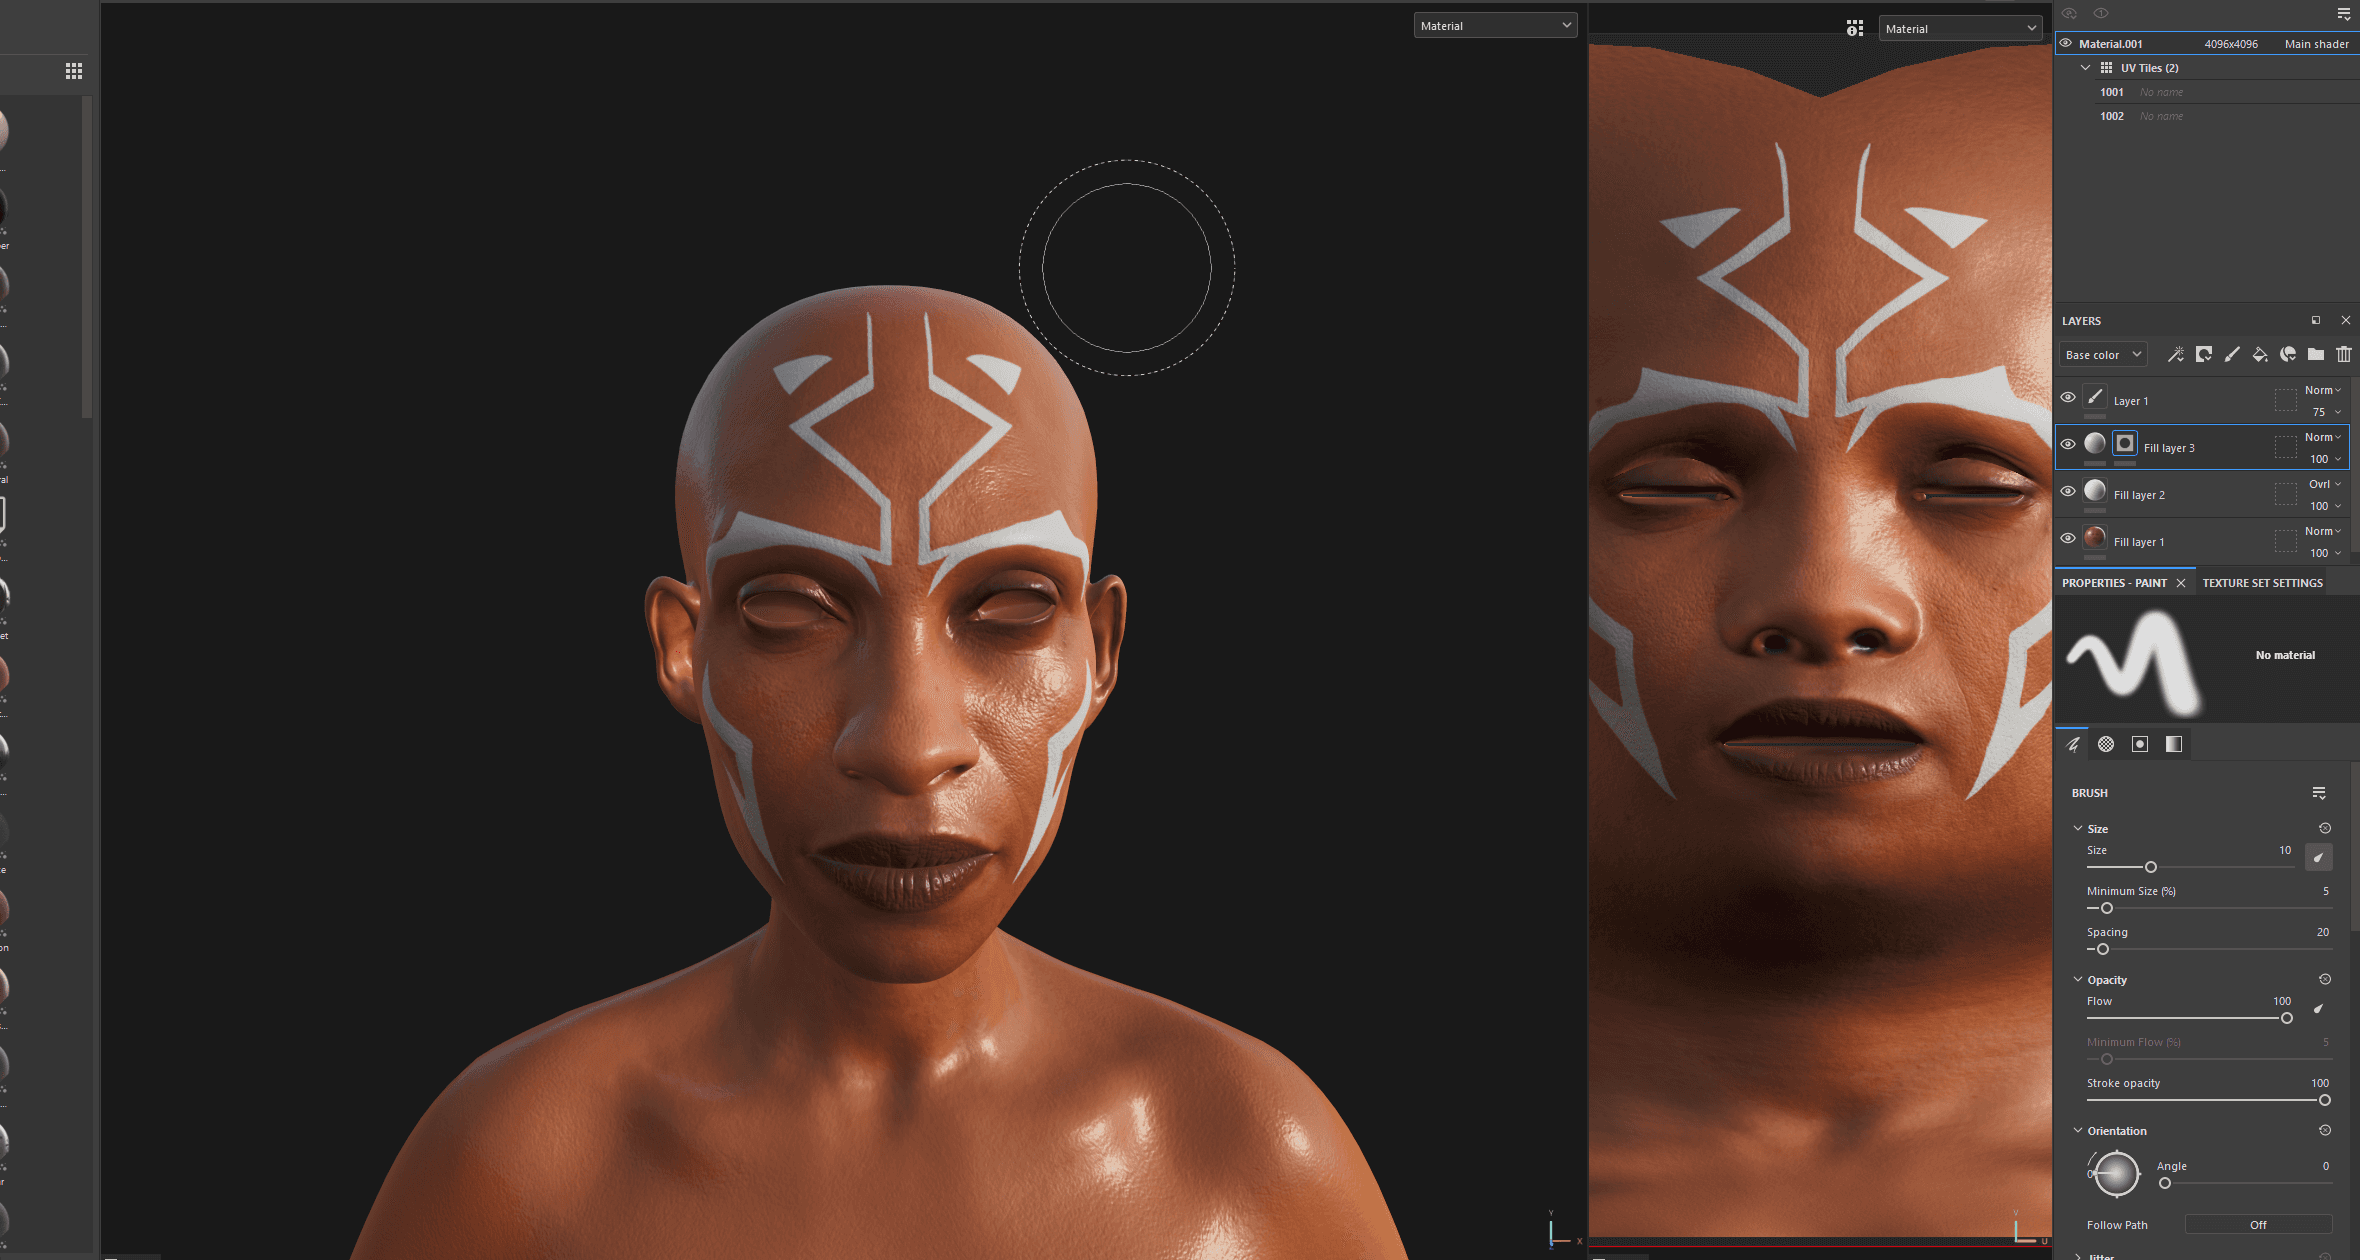This screenshot has height=1260, width=2360.
Task: Hide Fill layer 3 with its eye icon
Action: point(2068,444)
